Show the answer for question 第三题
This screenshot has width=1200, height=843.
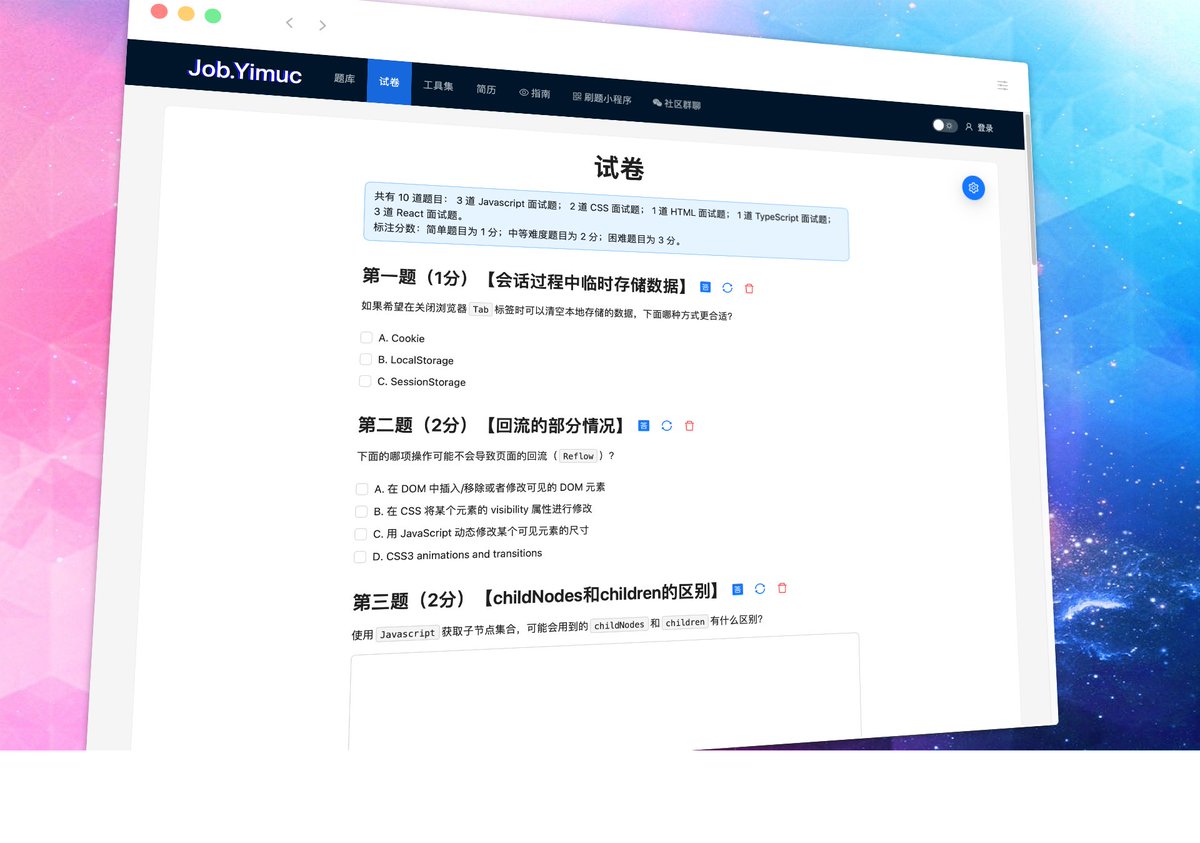(737, 589)
